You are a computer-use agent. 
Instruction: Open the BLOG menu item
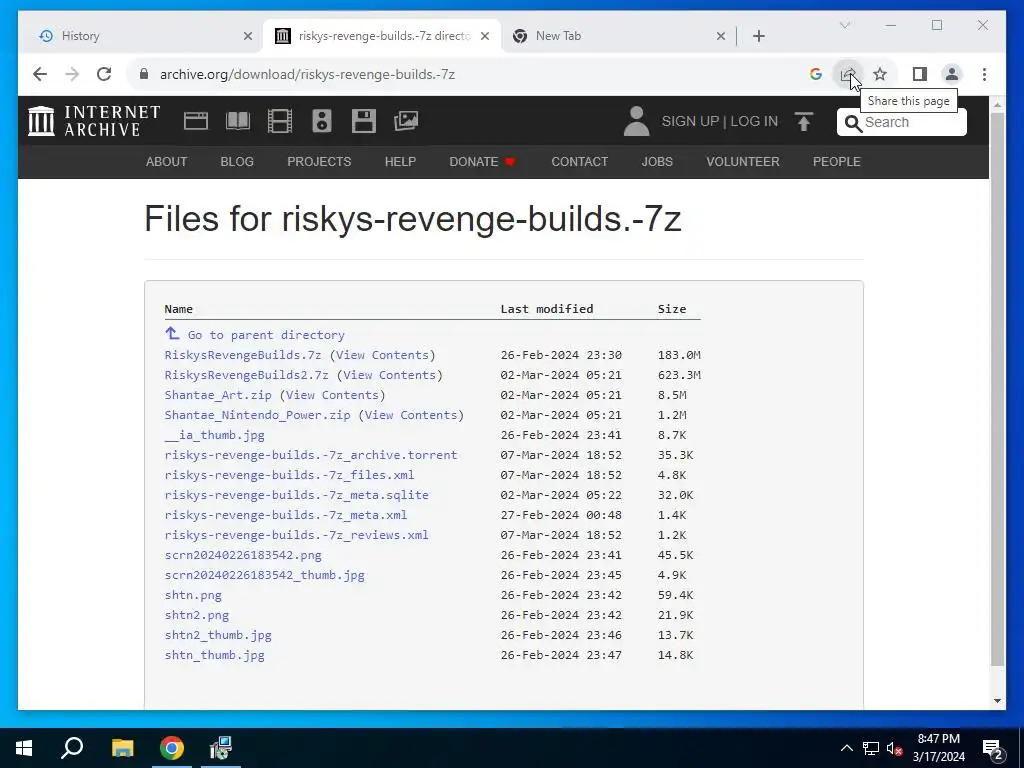(x=237, y=161)
